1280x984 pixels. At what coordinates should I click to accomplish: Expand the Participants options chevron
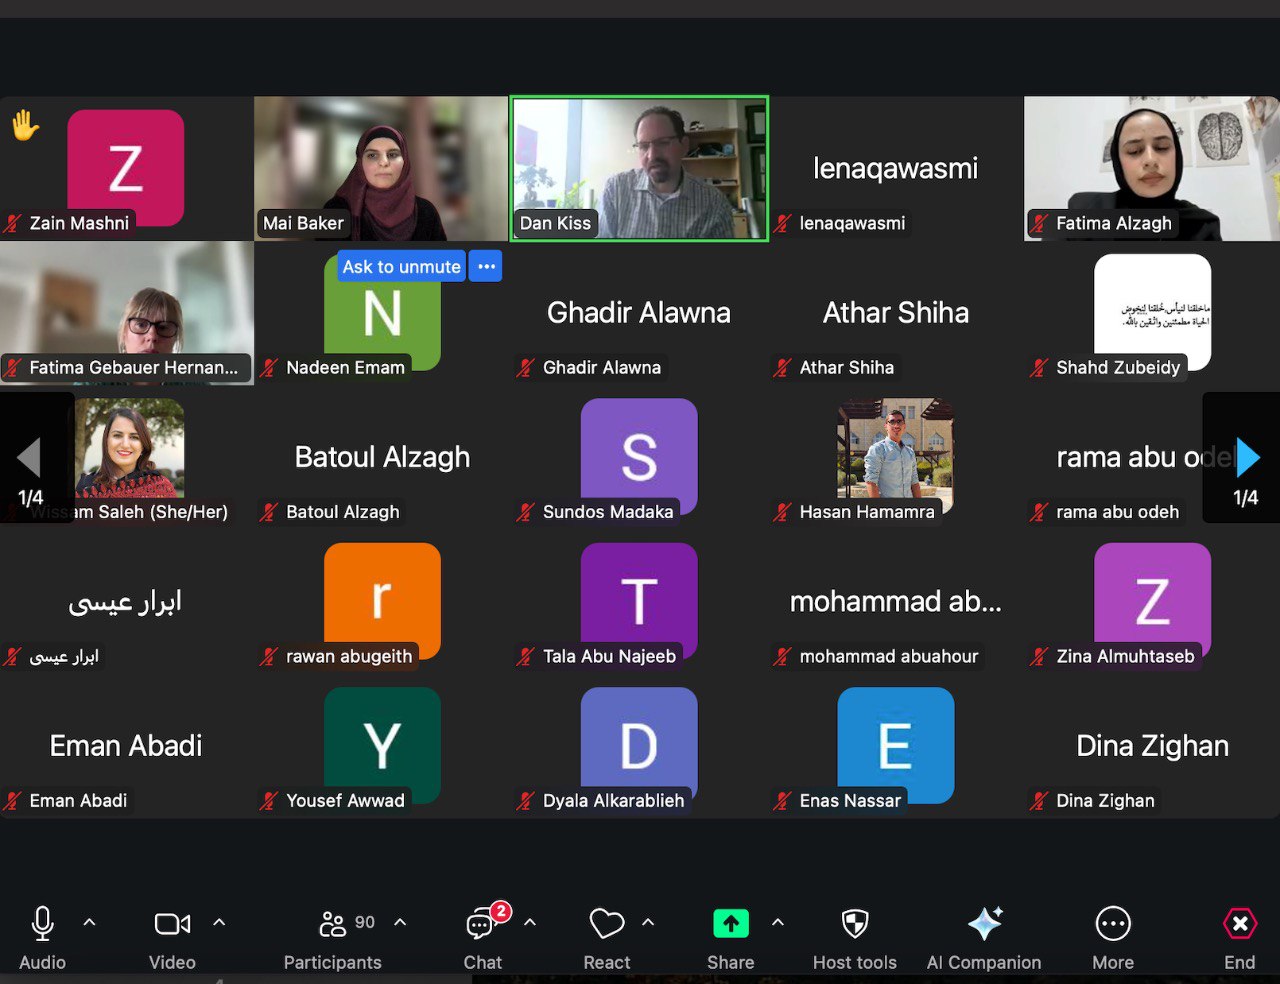click(400, 922)
